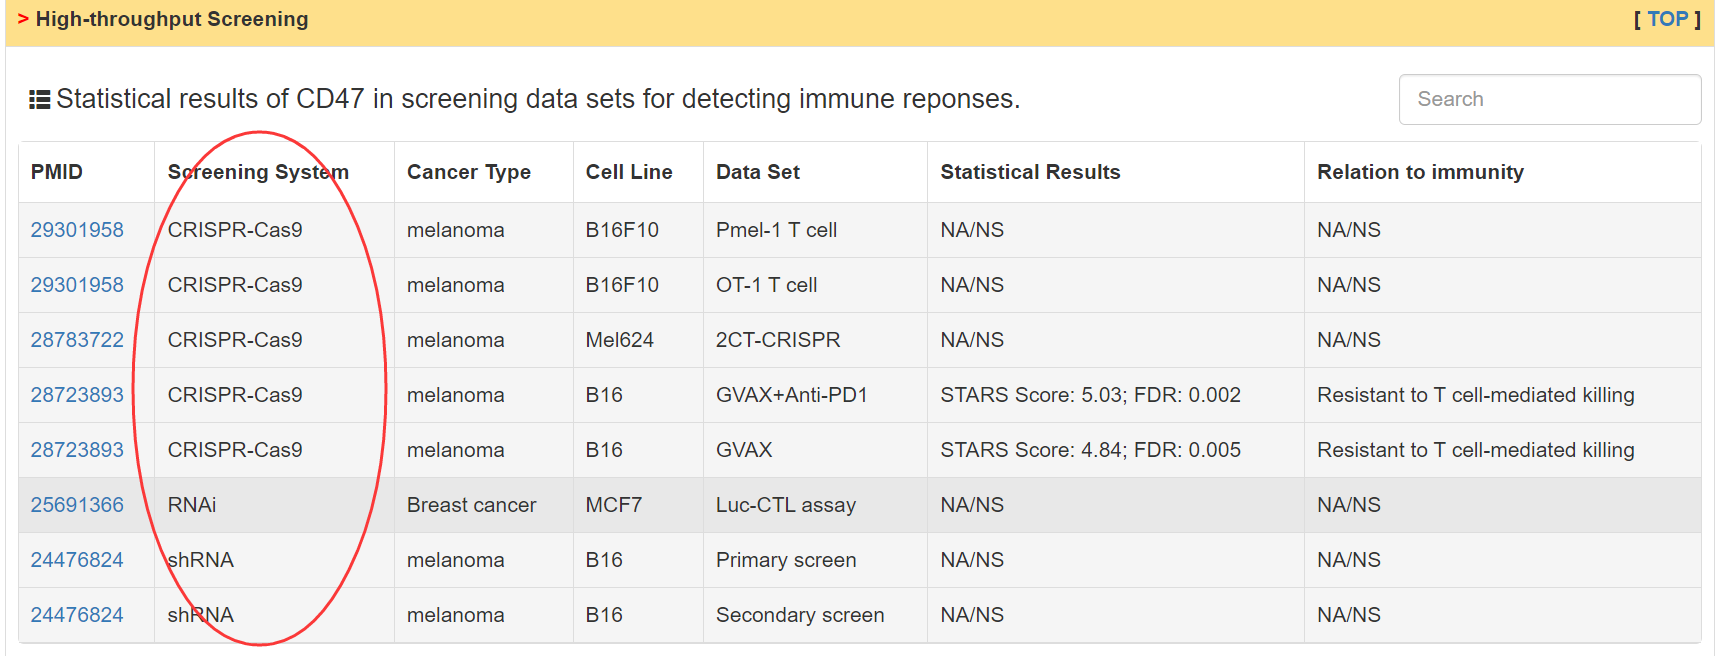
Task: Focus the table Search field
Action: click(x=1549, y=99)
